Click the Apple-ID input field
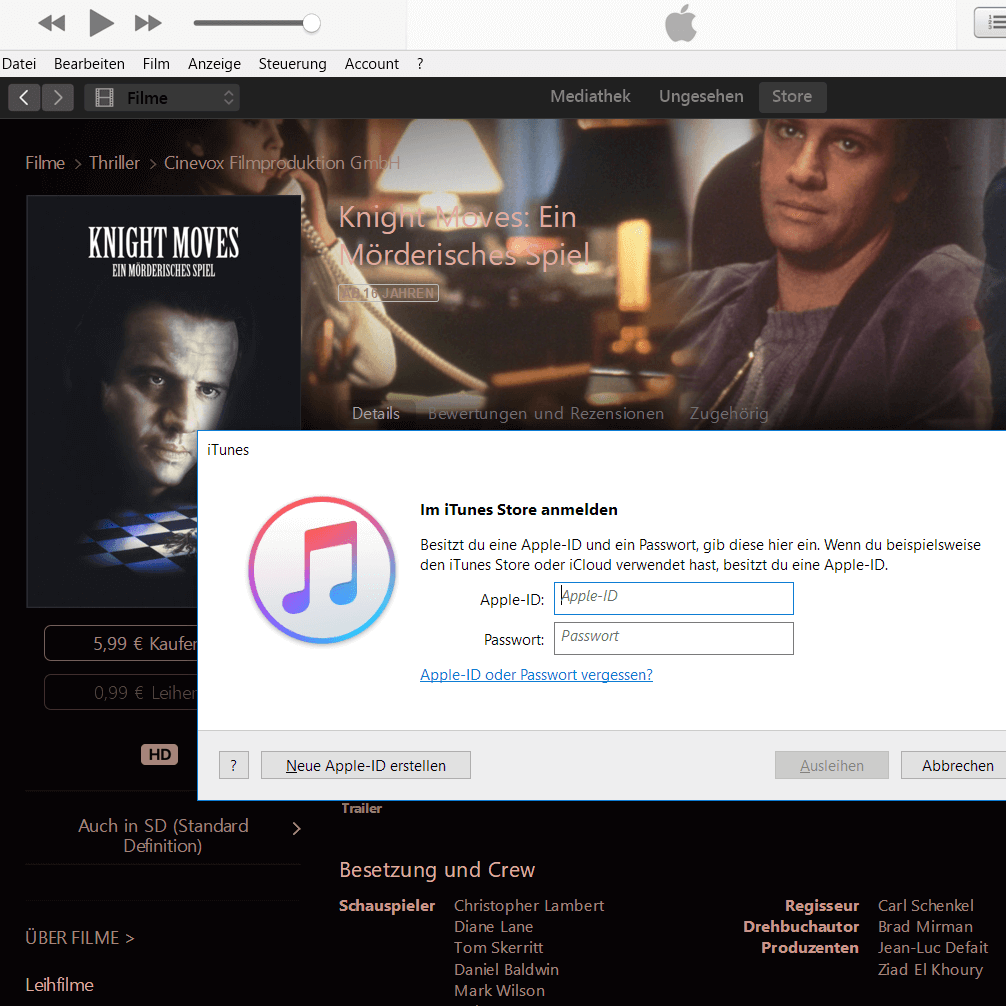Image resolution: width=1006 pixels, height=1006 pixels. pos(674,598)
